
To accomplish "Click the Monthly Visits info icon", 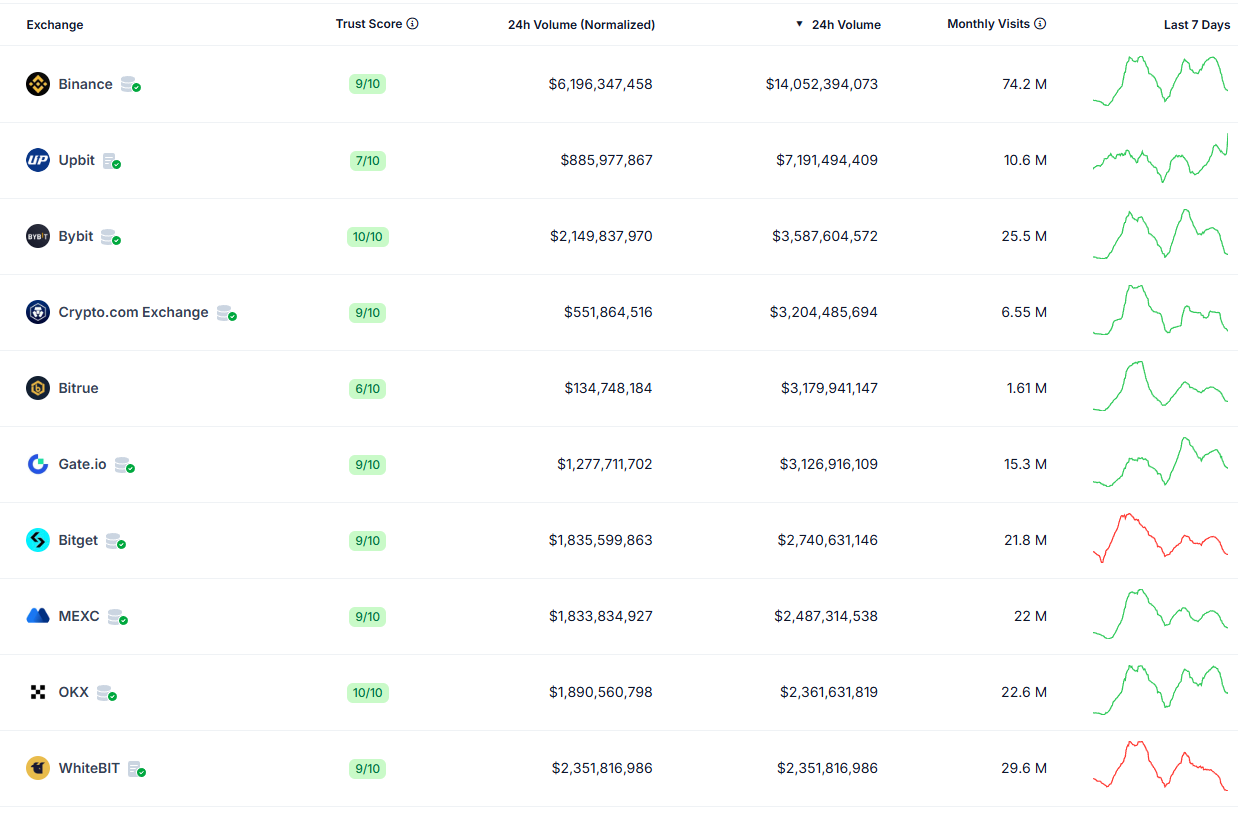I will pos(1040,23).
